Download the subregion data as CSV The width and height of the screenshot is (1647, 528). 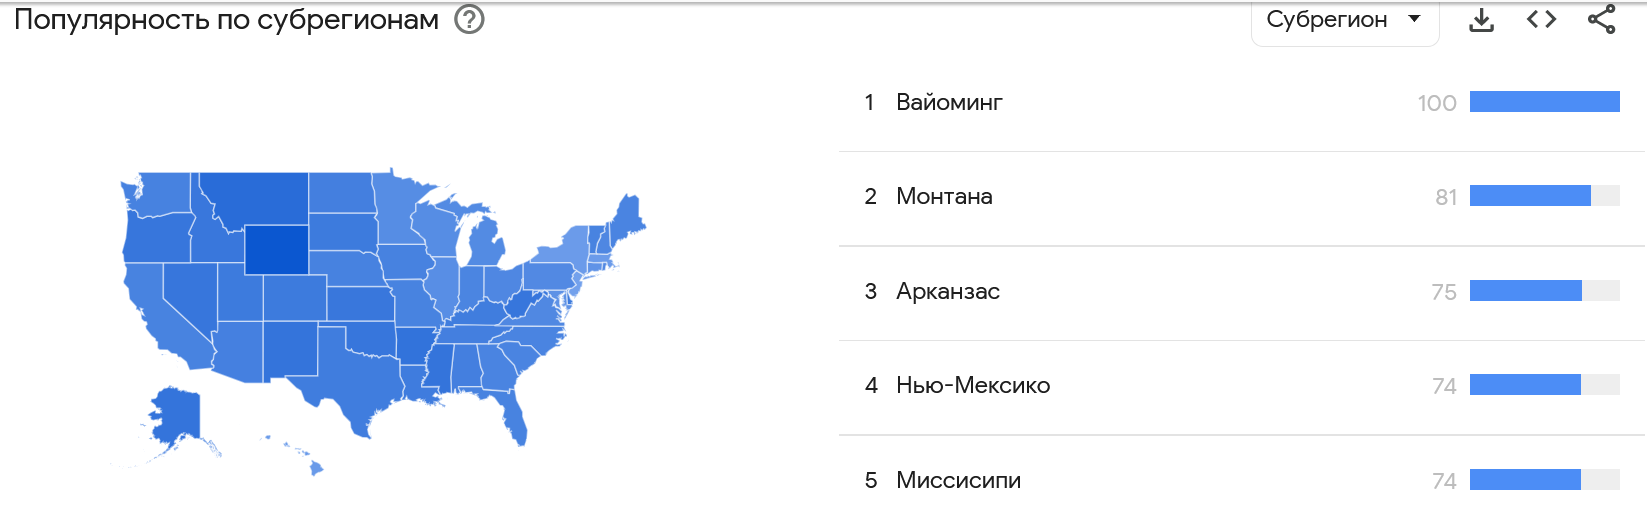pos(1481,20)
